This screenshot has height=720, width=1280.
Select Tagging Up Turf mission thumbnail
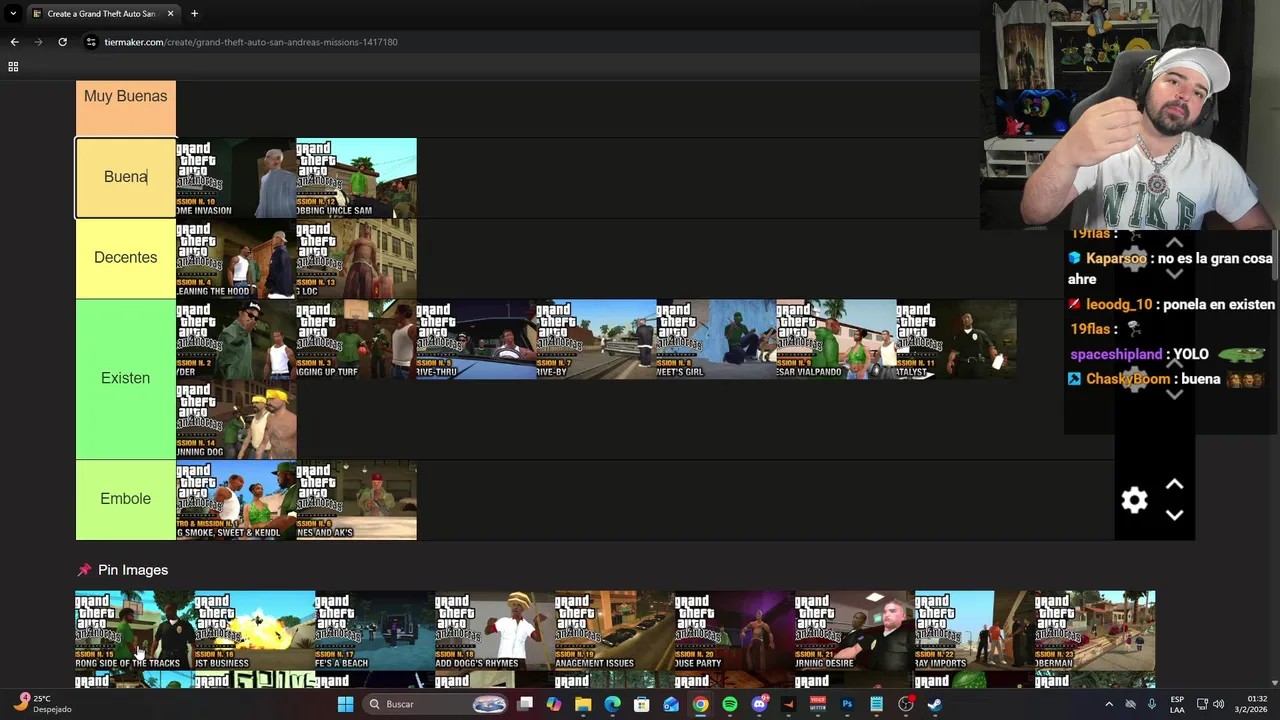[x=356, y=339]
